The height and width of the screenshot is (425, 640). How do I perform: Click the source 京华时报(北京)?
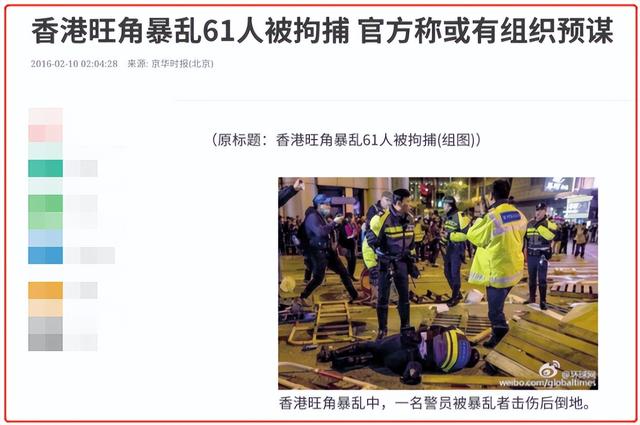coord(182,64)
